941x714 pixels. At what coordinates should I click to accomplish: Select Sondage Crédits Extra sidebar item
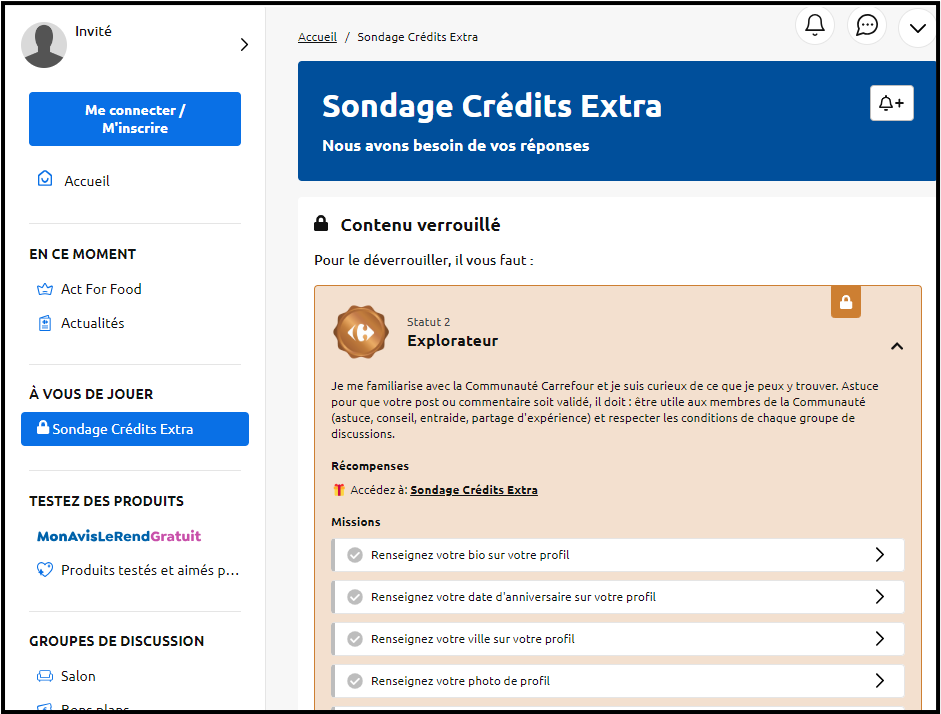(135, 429)
